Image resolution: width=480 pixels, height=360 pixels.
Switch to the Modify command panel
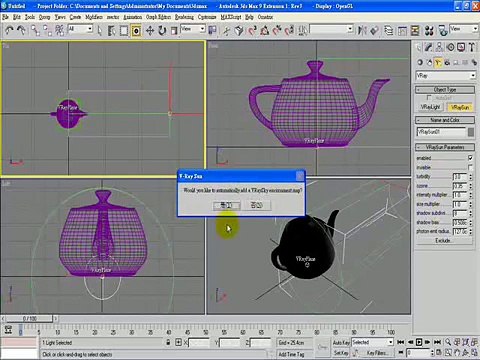429,47
